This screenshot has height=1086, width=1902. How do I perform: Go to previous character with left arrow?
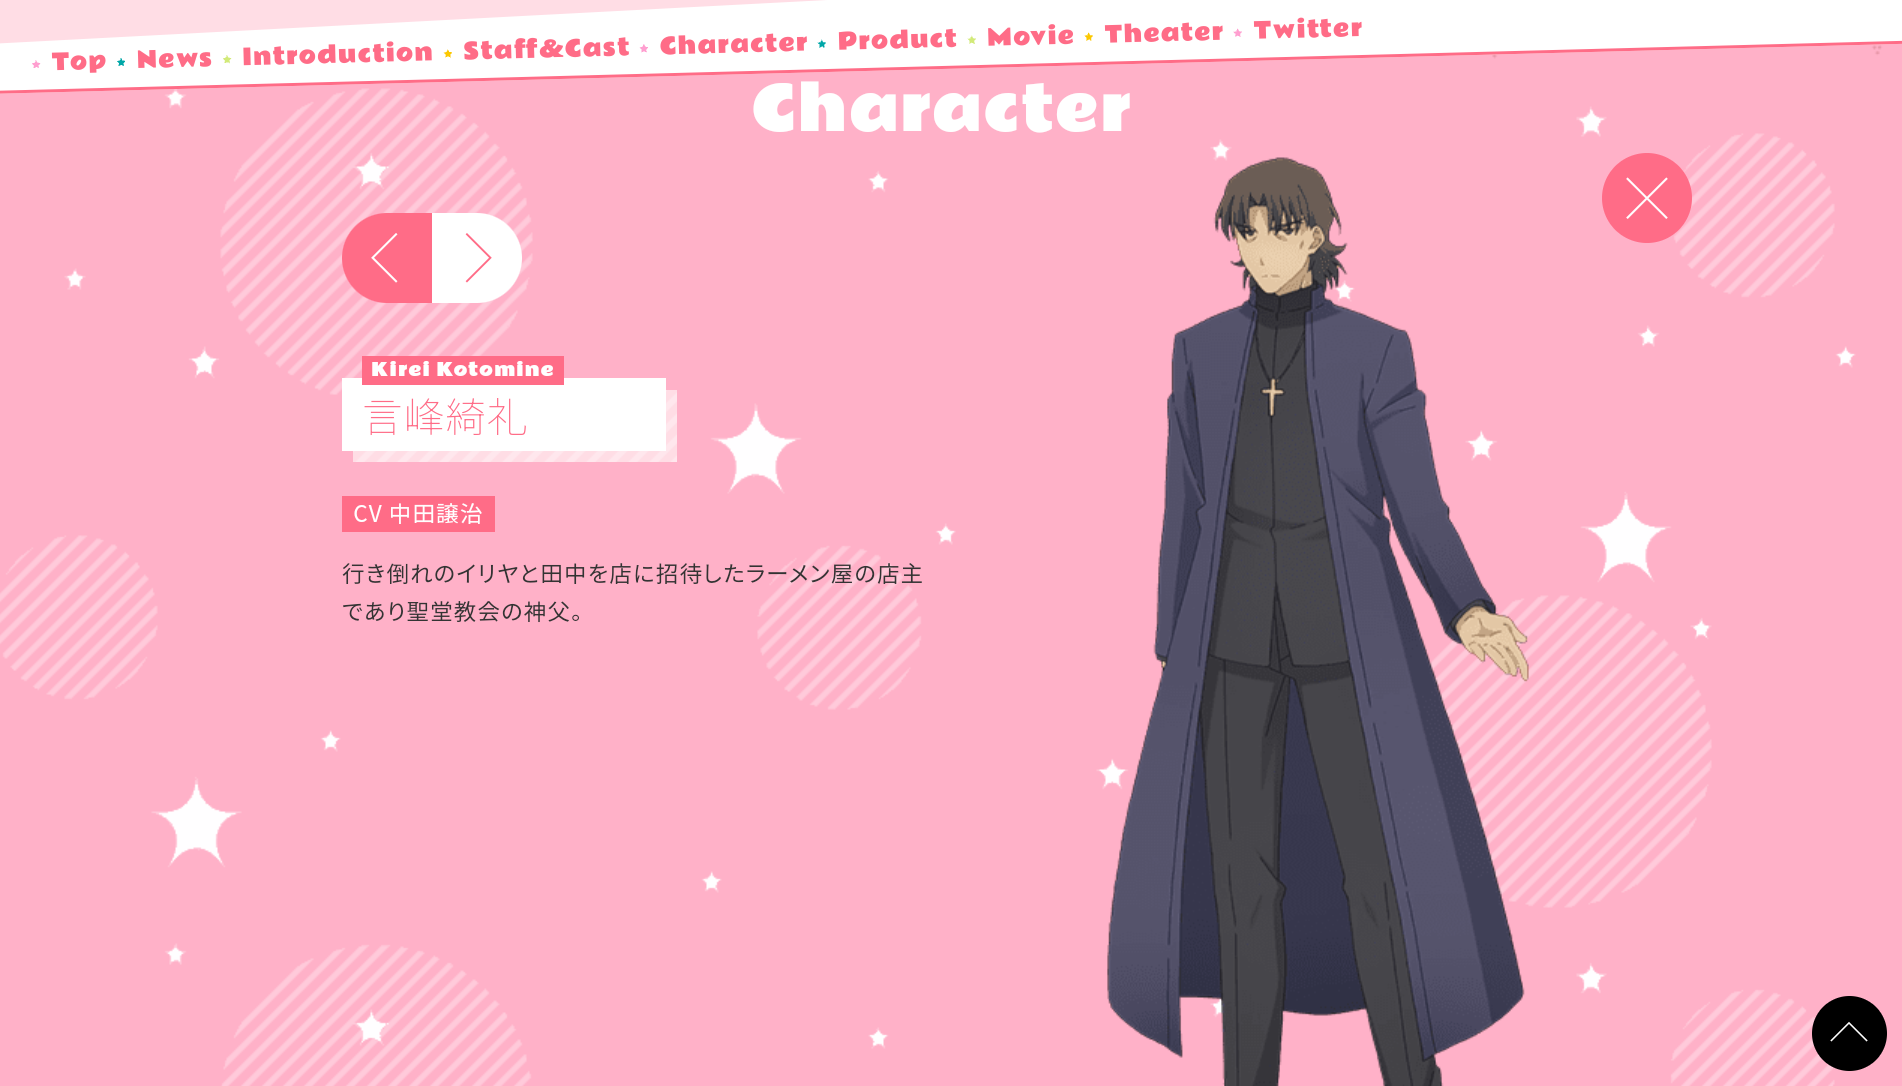point(387,258)
